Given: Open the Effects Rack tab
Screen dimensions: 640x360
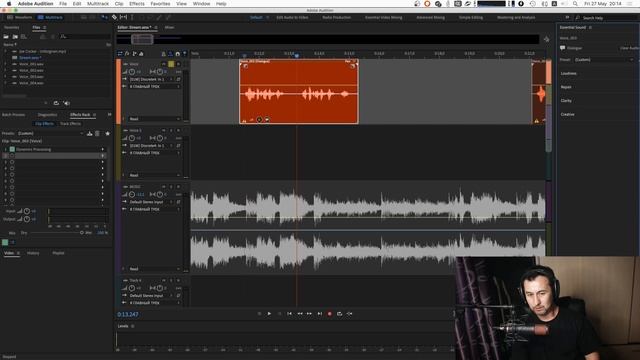Looking at the screenshot, I should click(80, 115).
